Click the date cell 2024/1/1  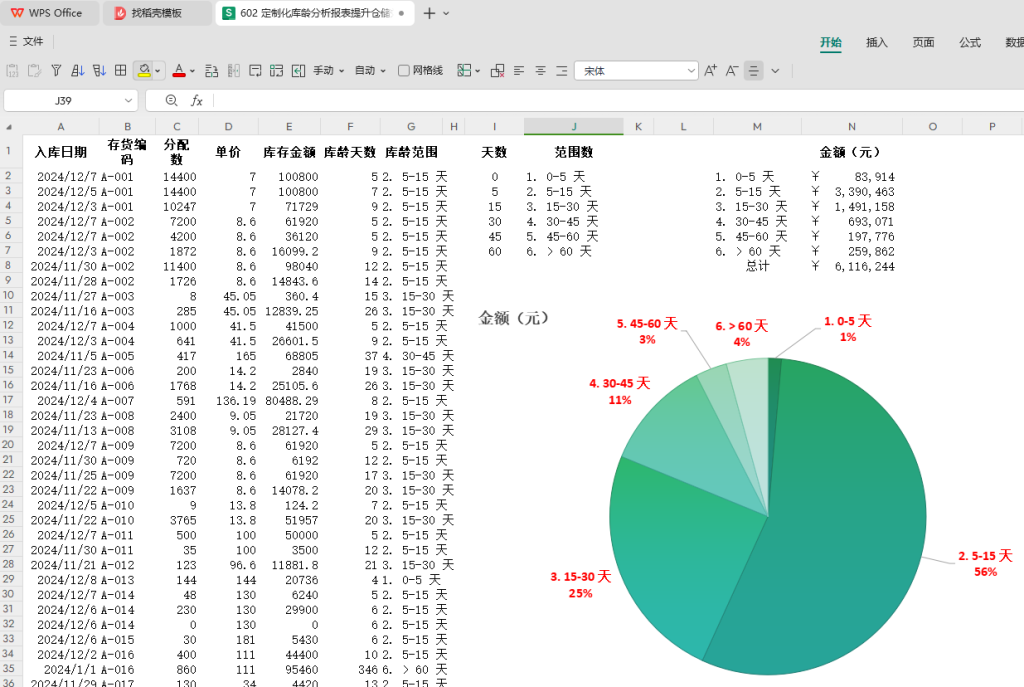click(61, 669)
